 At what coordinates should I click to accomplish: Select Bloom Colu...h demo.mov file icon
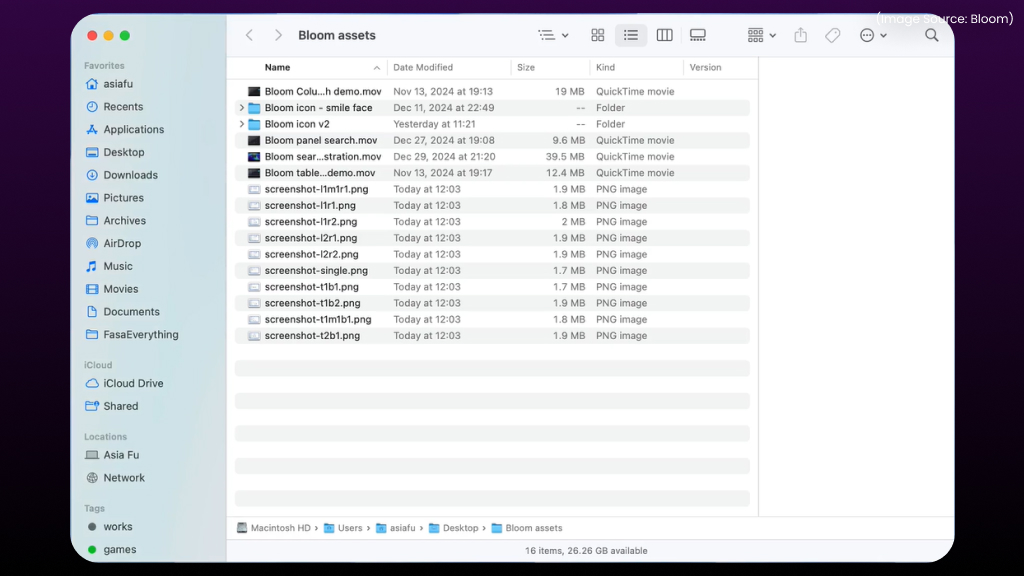click(254, 91)
